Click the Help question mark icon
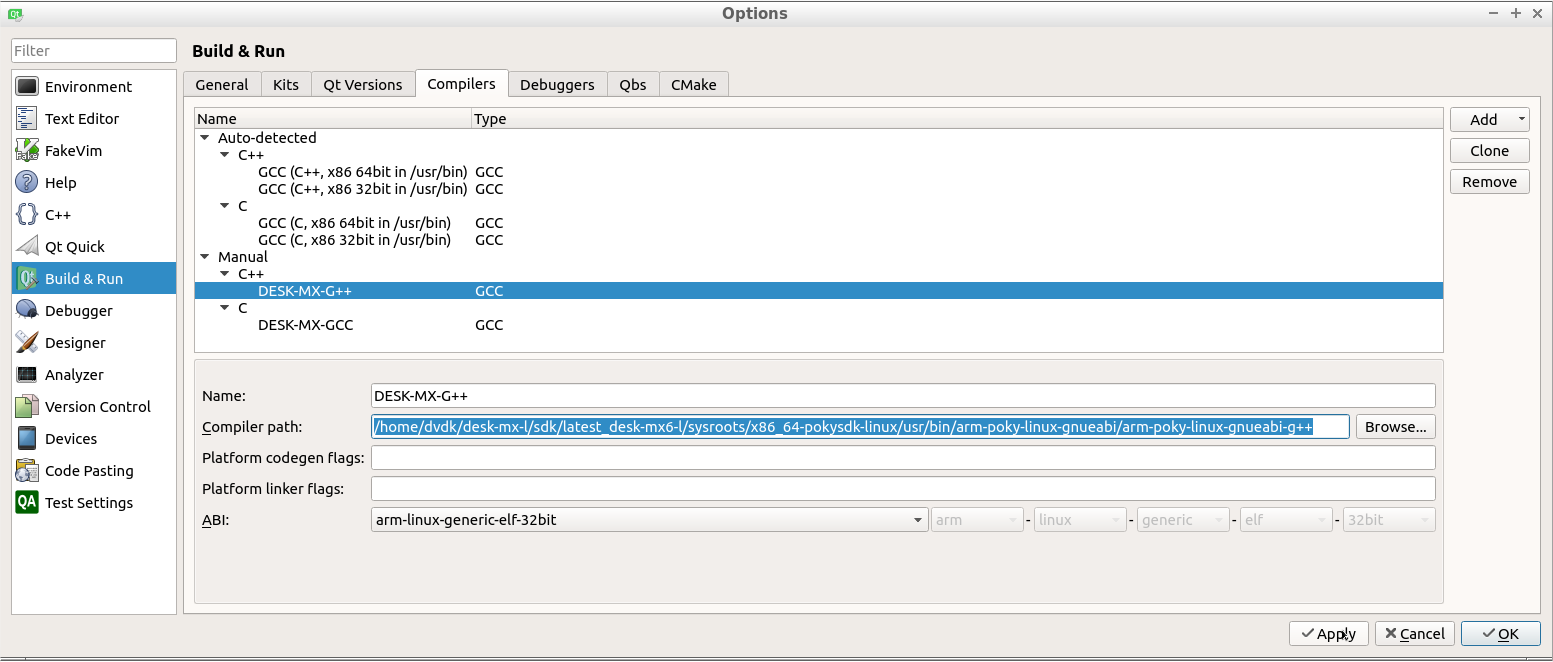The width and height of the screenshot is (1553, 662). (x=27, y=183)
